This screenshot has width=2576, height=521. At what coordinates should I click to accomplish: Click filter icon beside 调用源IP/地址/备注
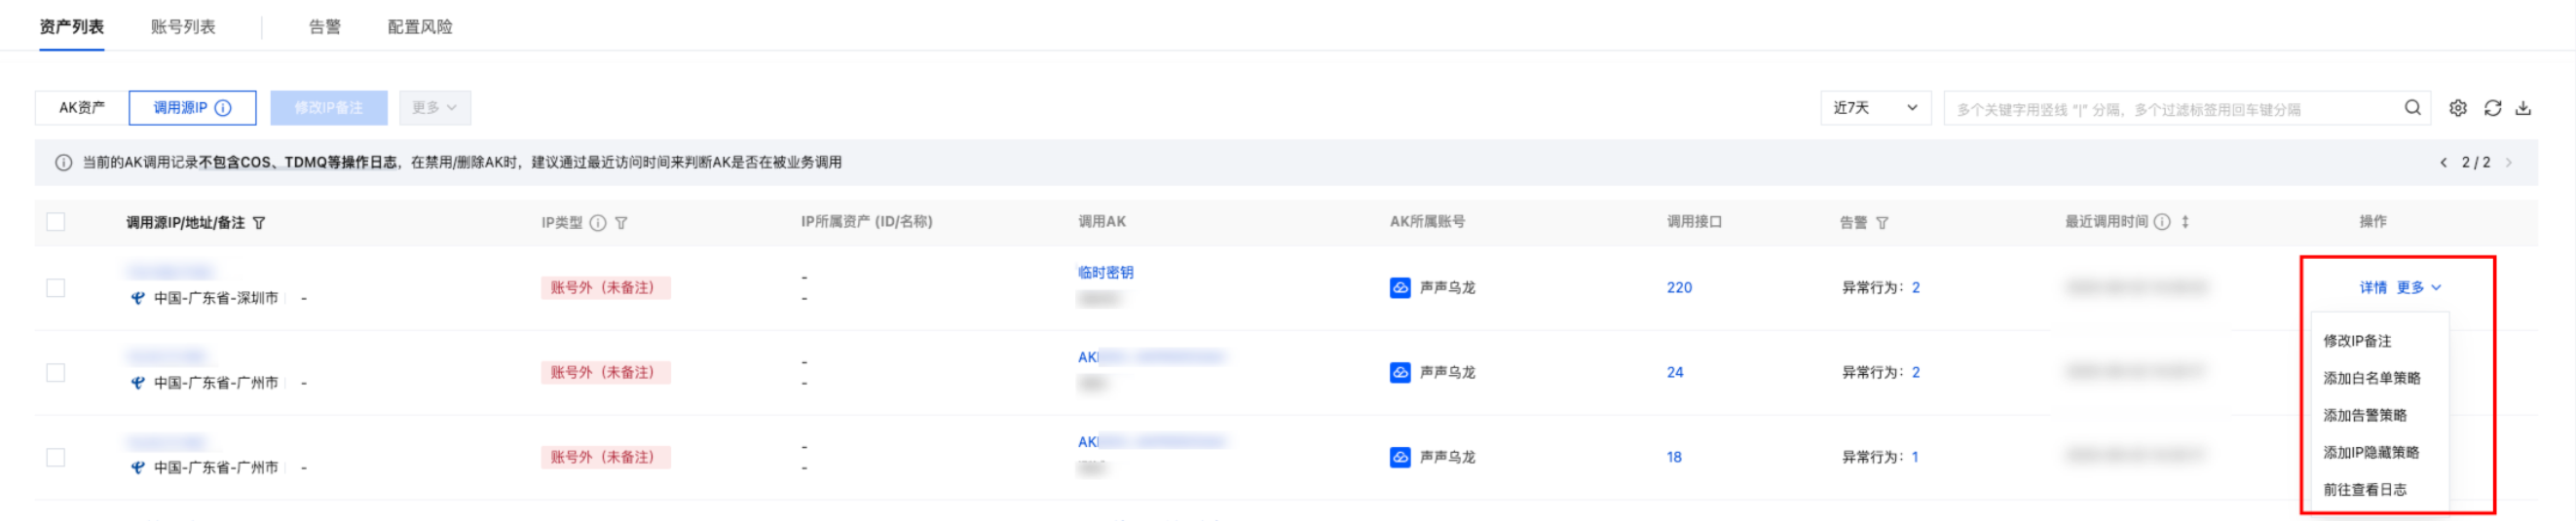[259, 223]
